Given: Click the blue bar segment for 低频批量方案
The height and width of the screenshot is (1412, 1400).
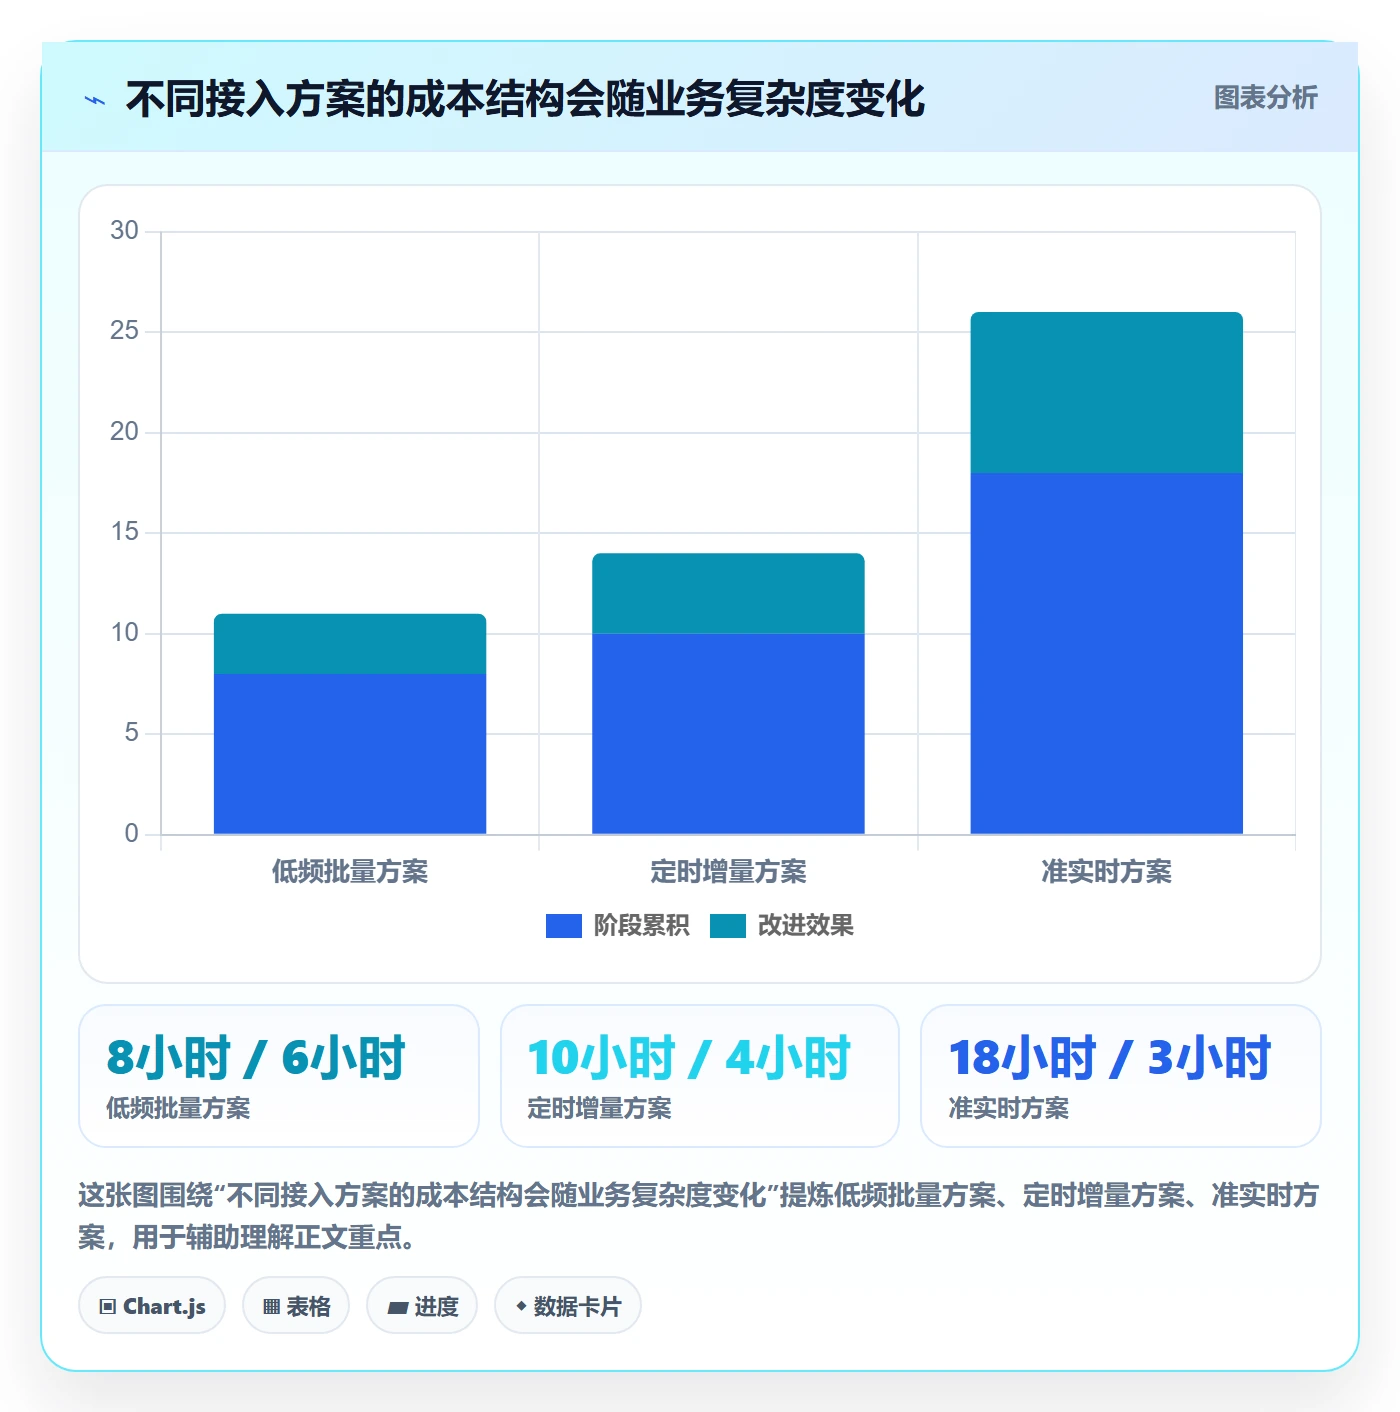Looking at the screenshot, I should click(x=350, y=754).
